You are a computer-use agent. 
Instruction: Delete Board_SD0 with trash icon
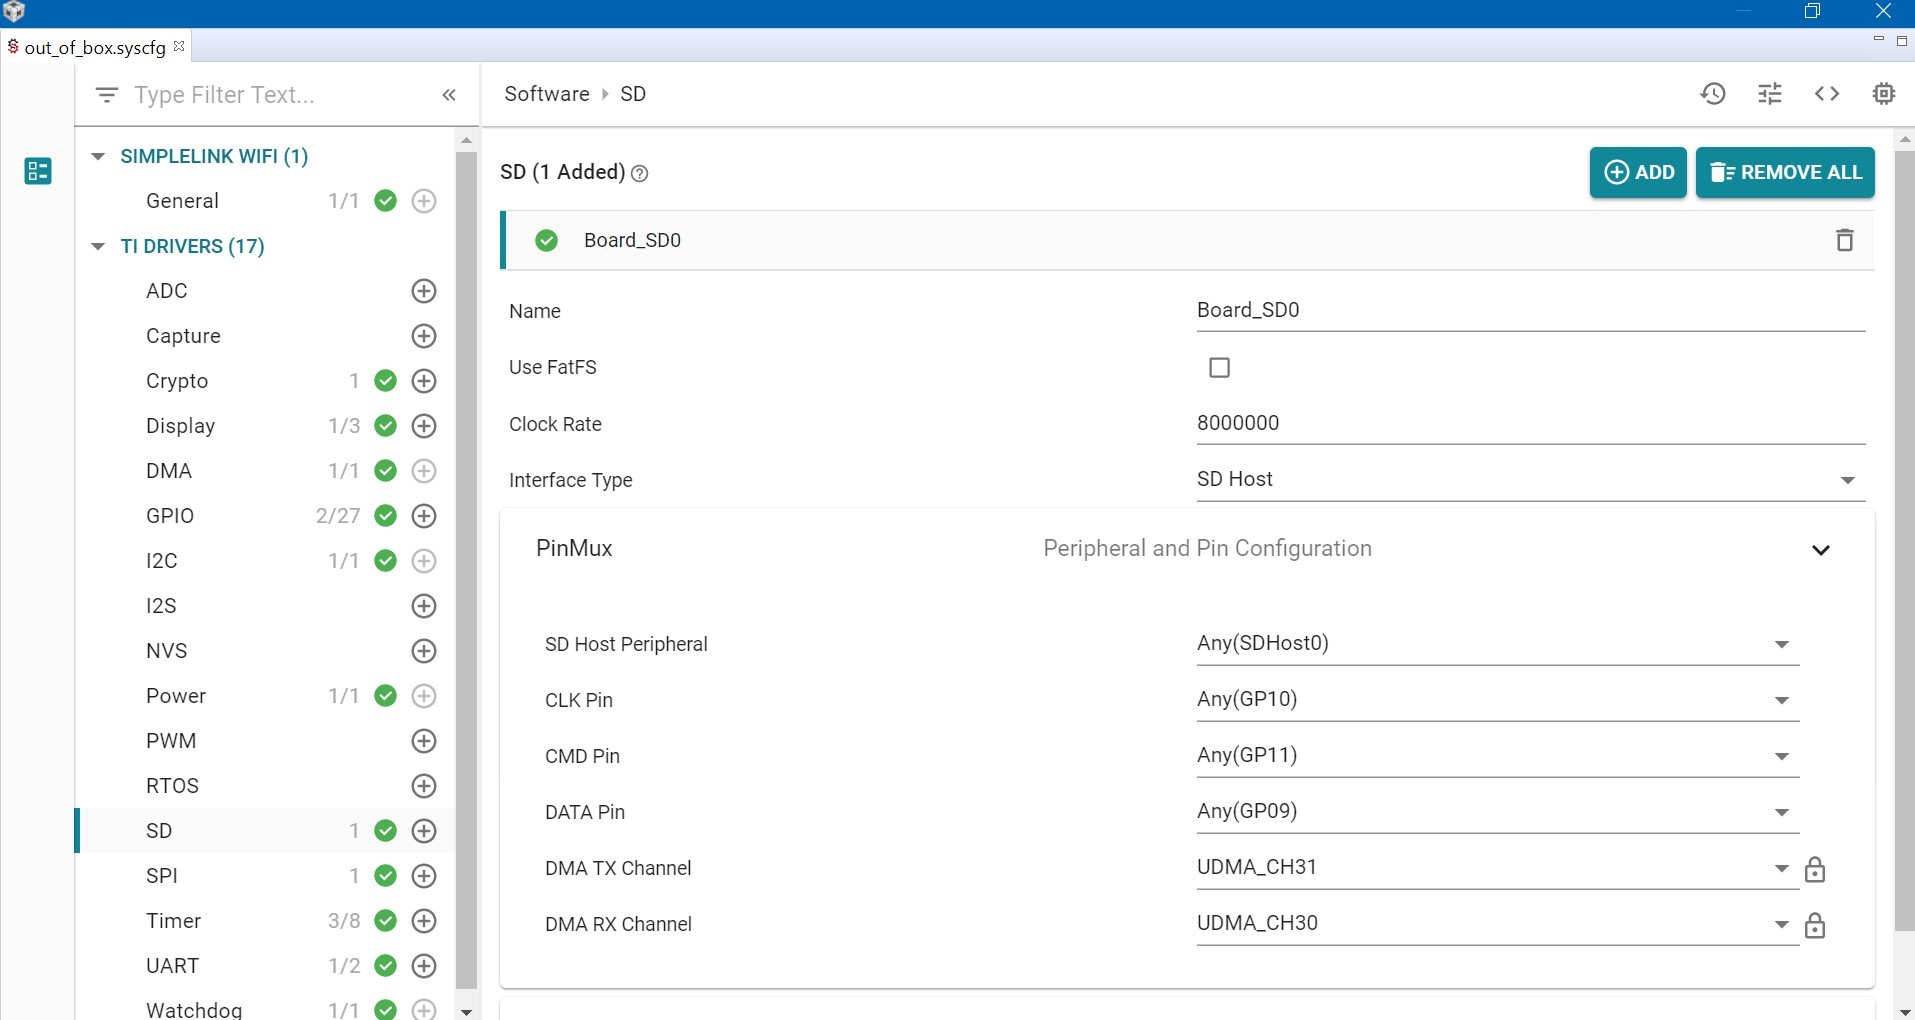(1845, 240)
